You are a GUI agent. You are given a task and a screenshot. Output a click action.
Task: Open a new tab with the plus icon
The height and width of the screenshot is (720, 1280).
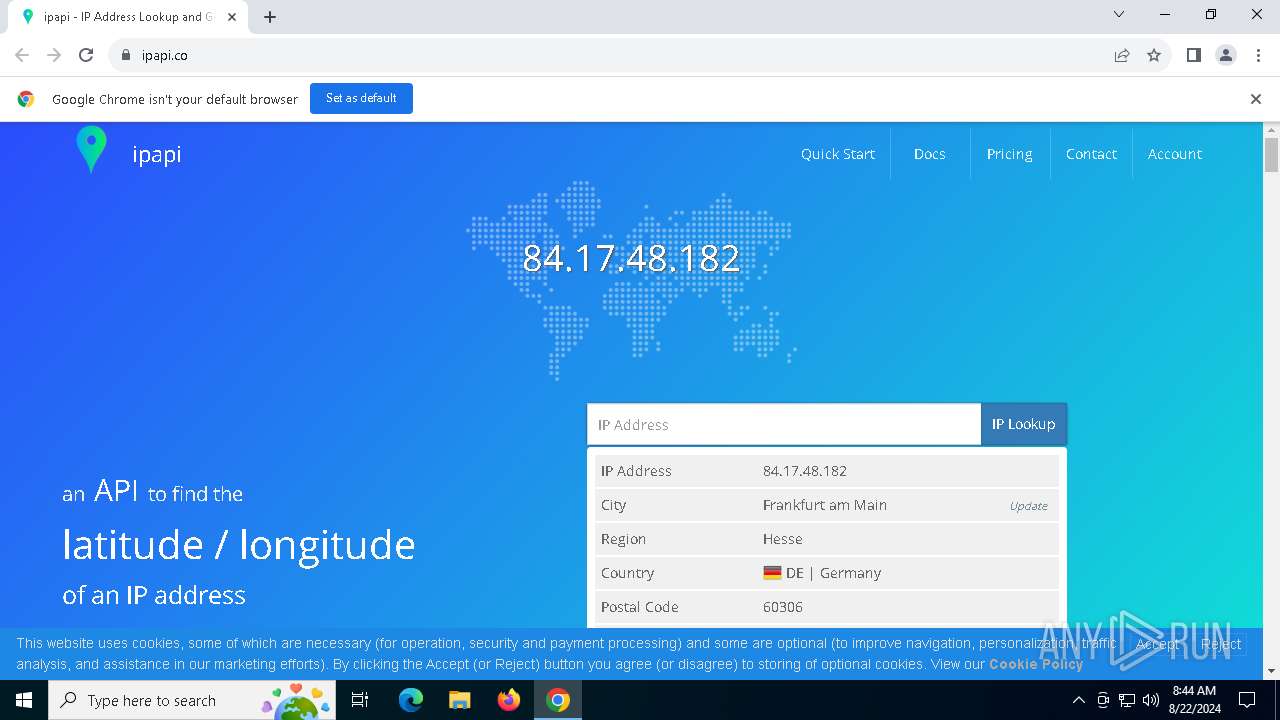[x=270, y=17]
